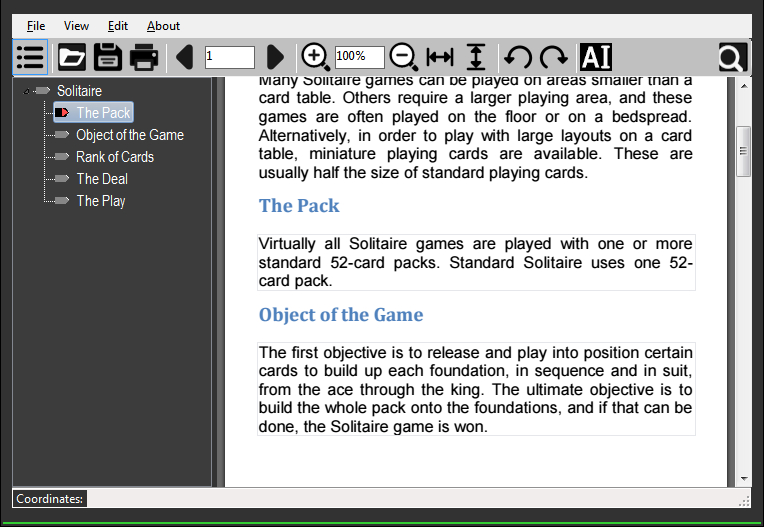This screenshot has height=527, width=764.
Task: Open the AI tool
Action: (x=595, y=57)
